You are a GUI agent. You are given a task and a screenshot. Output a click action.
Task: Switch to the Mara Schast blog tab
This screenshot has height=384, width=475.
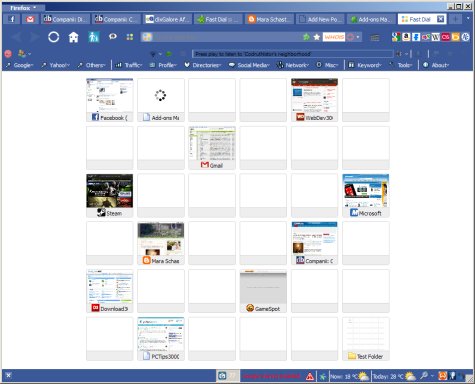[270, 19]
